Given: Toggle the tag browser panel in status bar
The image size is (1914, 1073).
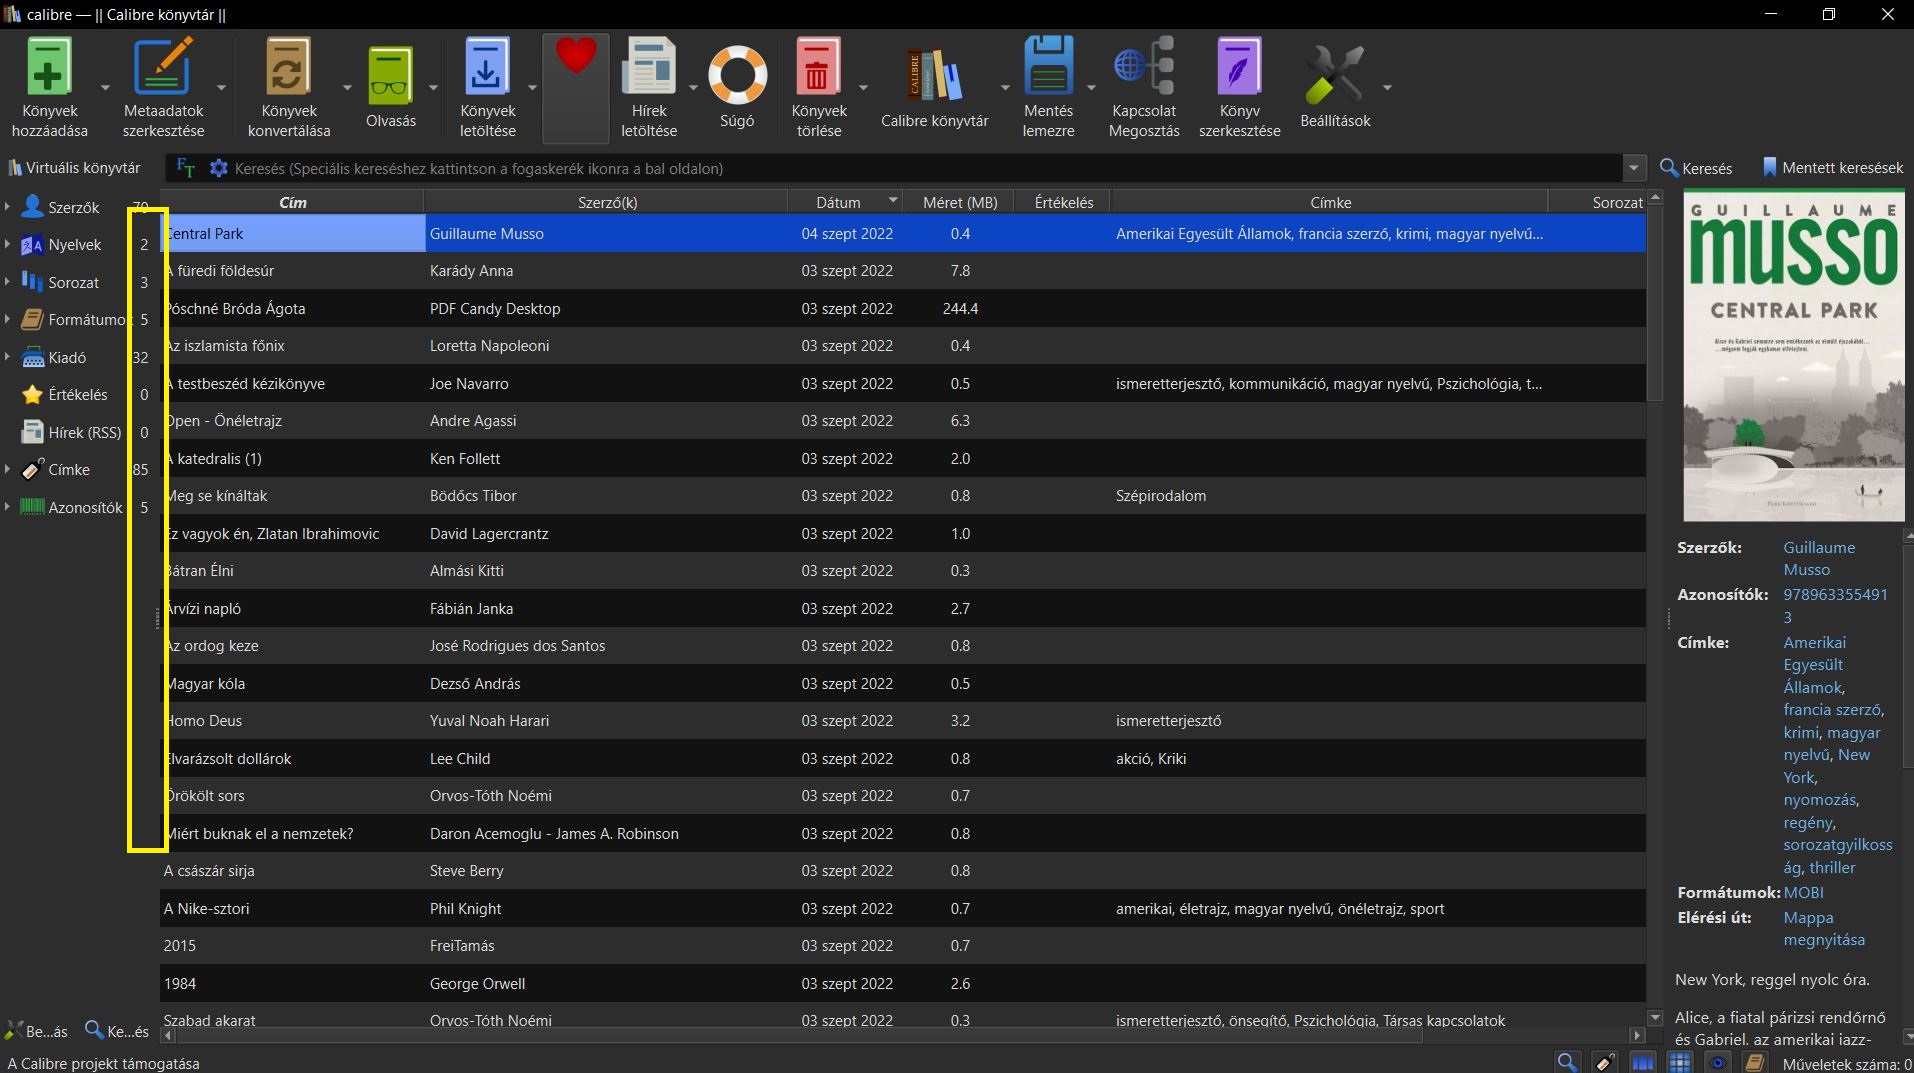Looking at the screenshot, I should (x=1604, y=1062).
